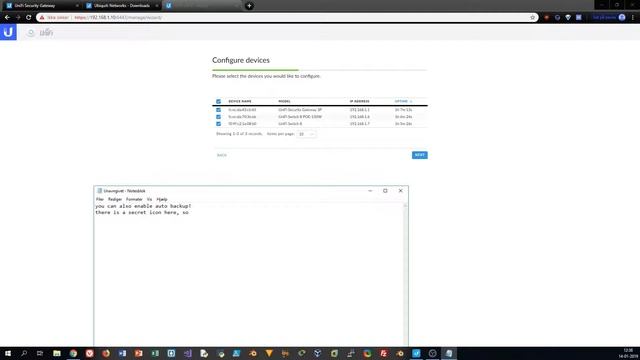640x360 pixels.
Task: Click the 'you can also enable auto backup' line
Action: [143, 206]
